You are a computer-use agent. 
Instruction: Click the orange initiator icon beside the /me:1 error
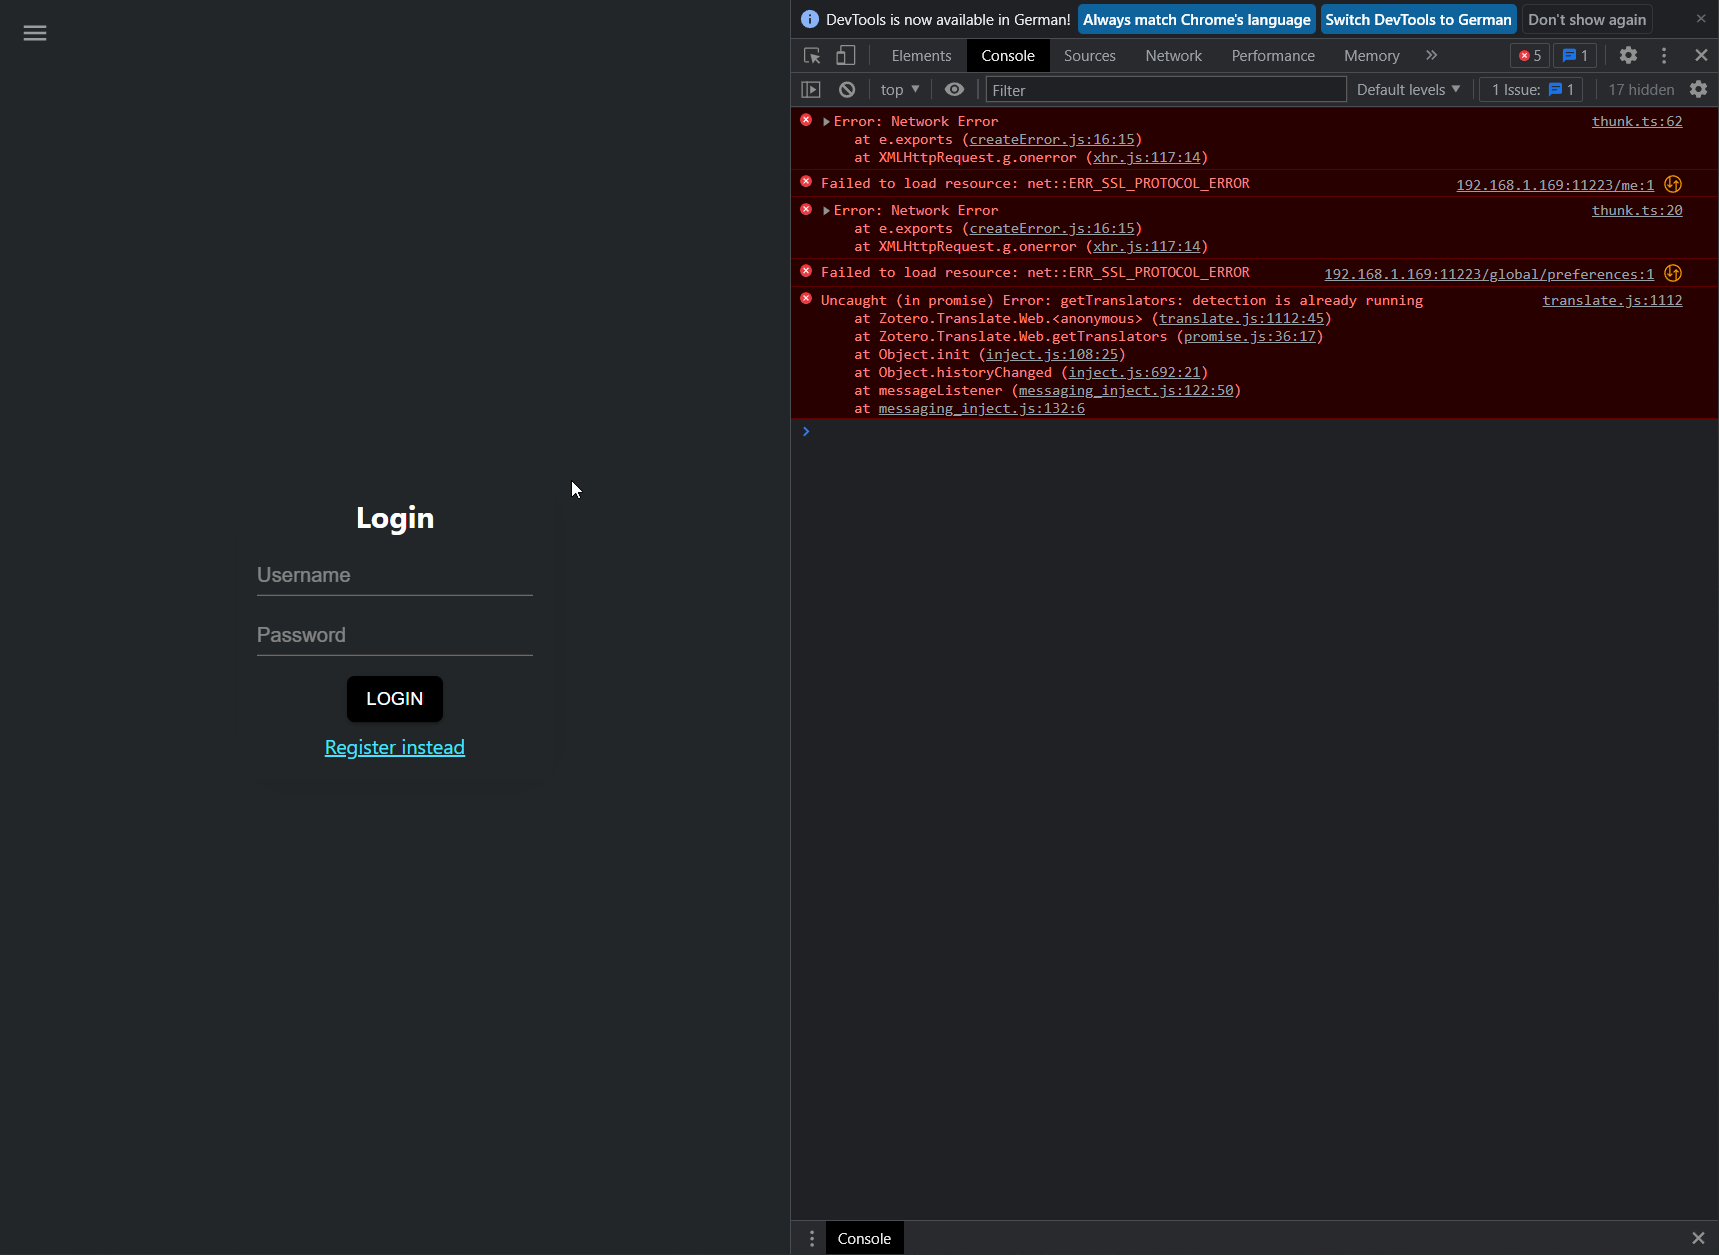1673,184
